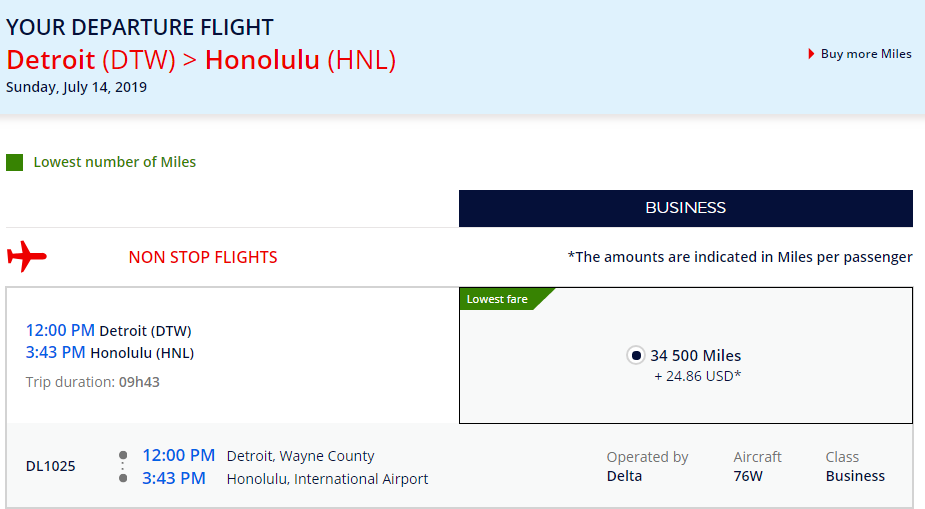The height and width of the screenshot is (509, 925).
Task: Click the 3:43 PM Honolulu (HNL) arrival line
Action: (110, 353)
